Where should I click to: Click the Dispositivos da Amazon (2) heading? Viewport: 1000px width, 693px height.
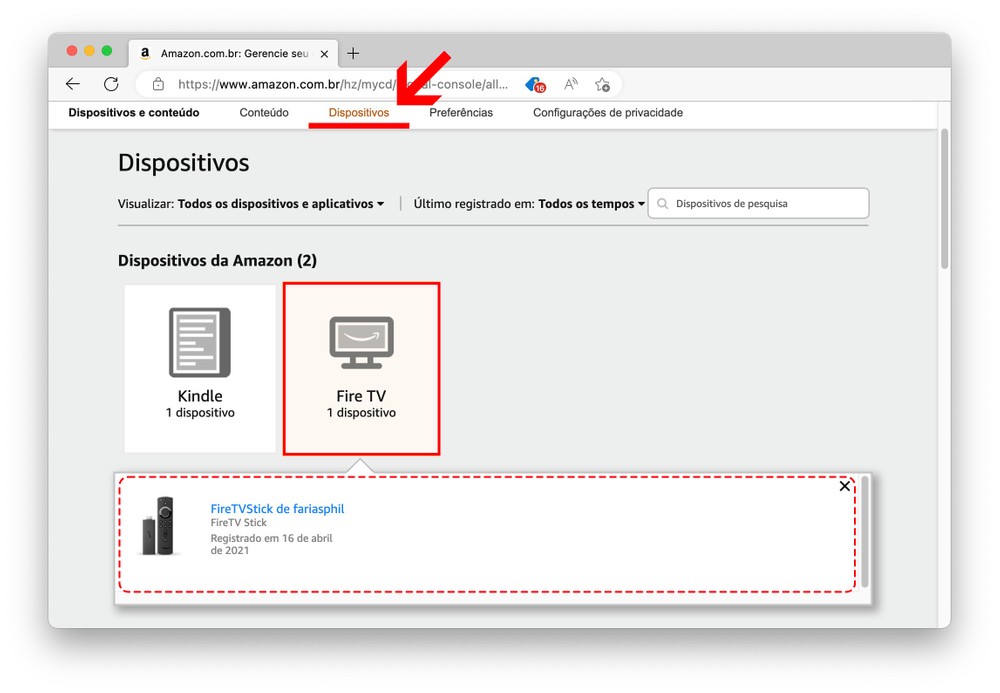point(217,261)
